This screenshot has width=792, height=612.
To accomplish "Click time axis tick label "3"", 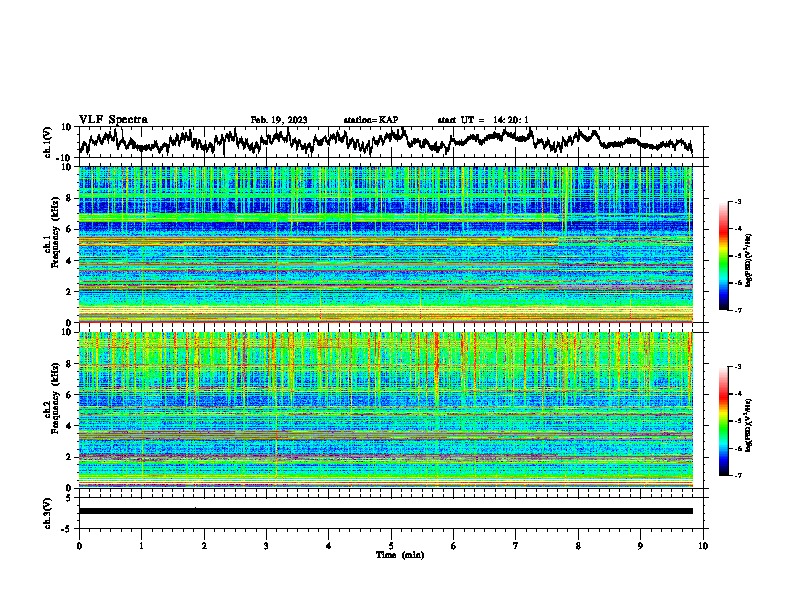I will pos(266,545).
